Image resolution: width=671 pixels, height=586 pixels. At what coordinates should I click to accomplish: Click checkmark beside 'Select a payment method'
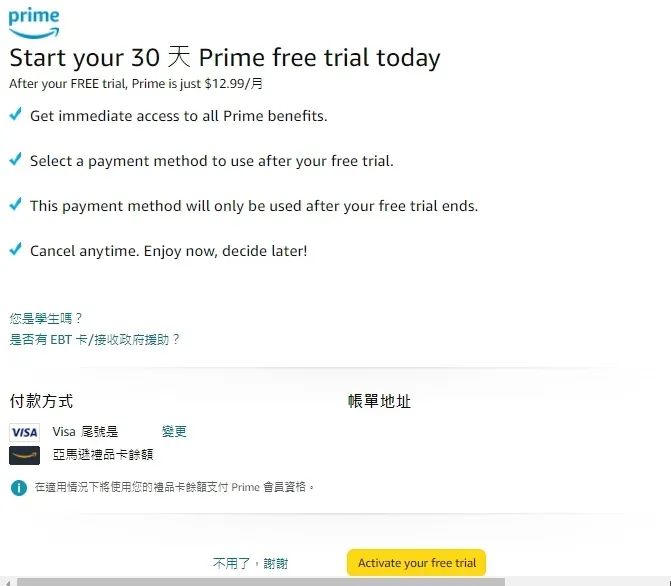coord(15,160)
